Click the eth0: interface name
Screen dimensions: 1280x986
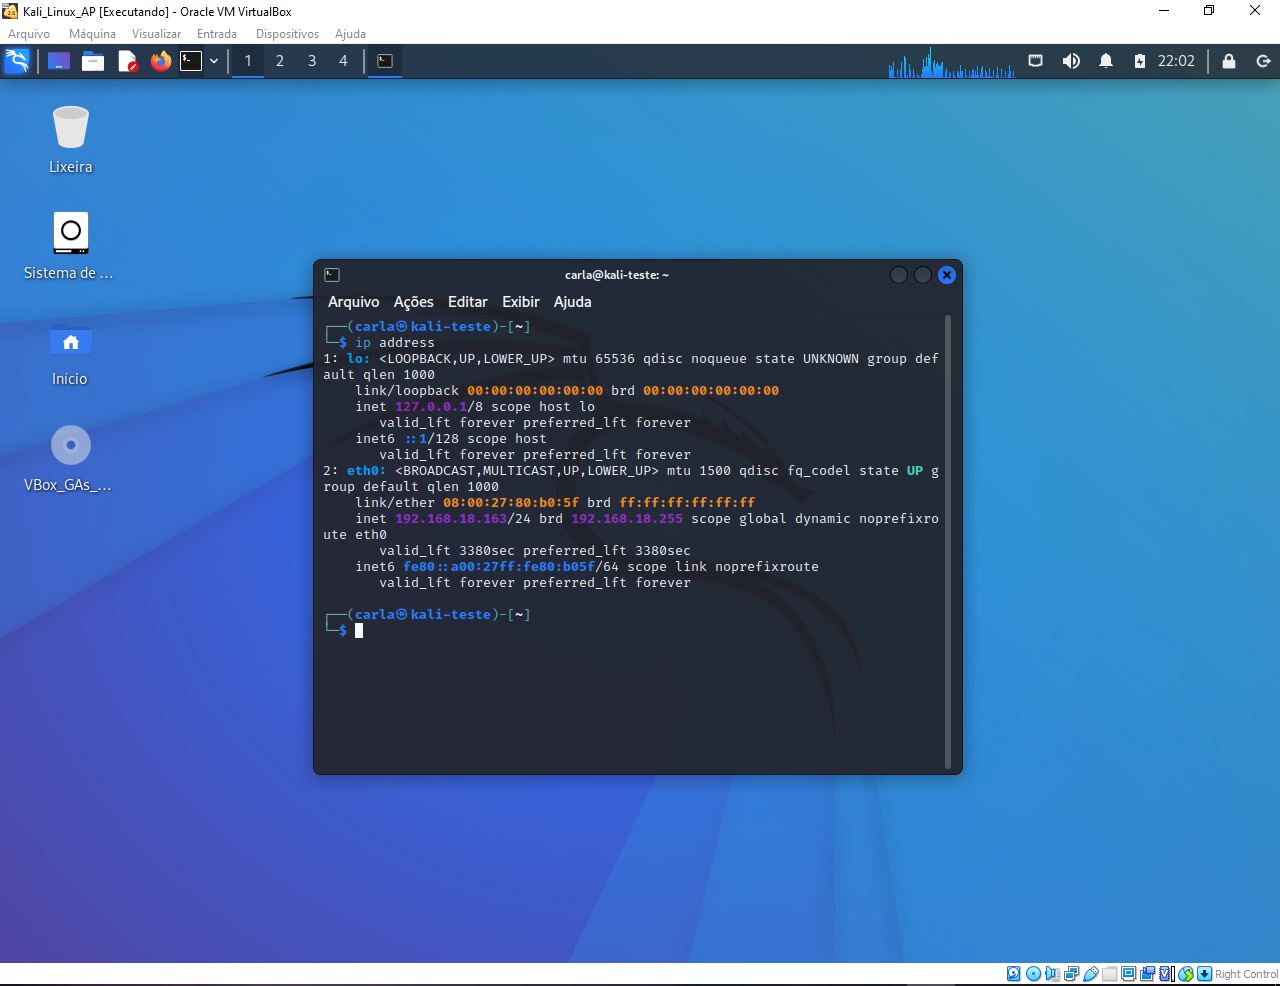(366, 471)
